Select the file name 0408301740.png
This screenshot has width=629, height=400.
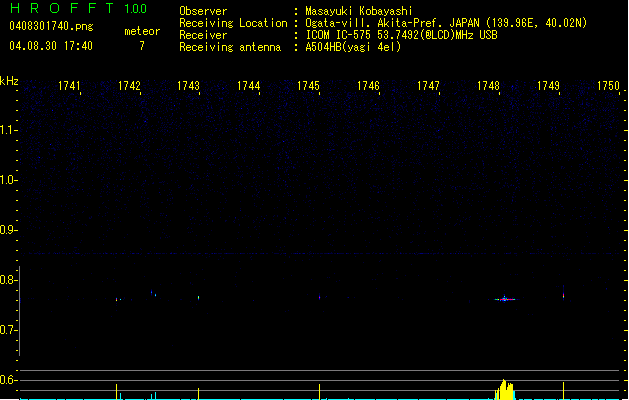51,26
